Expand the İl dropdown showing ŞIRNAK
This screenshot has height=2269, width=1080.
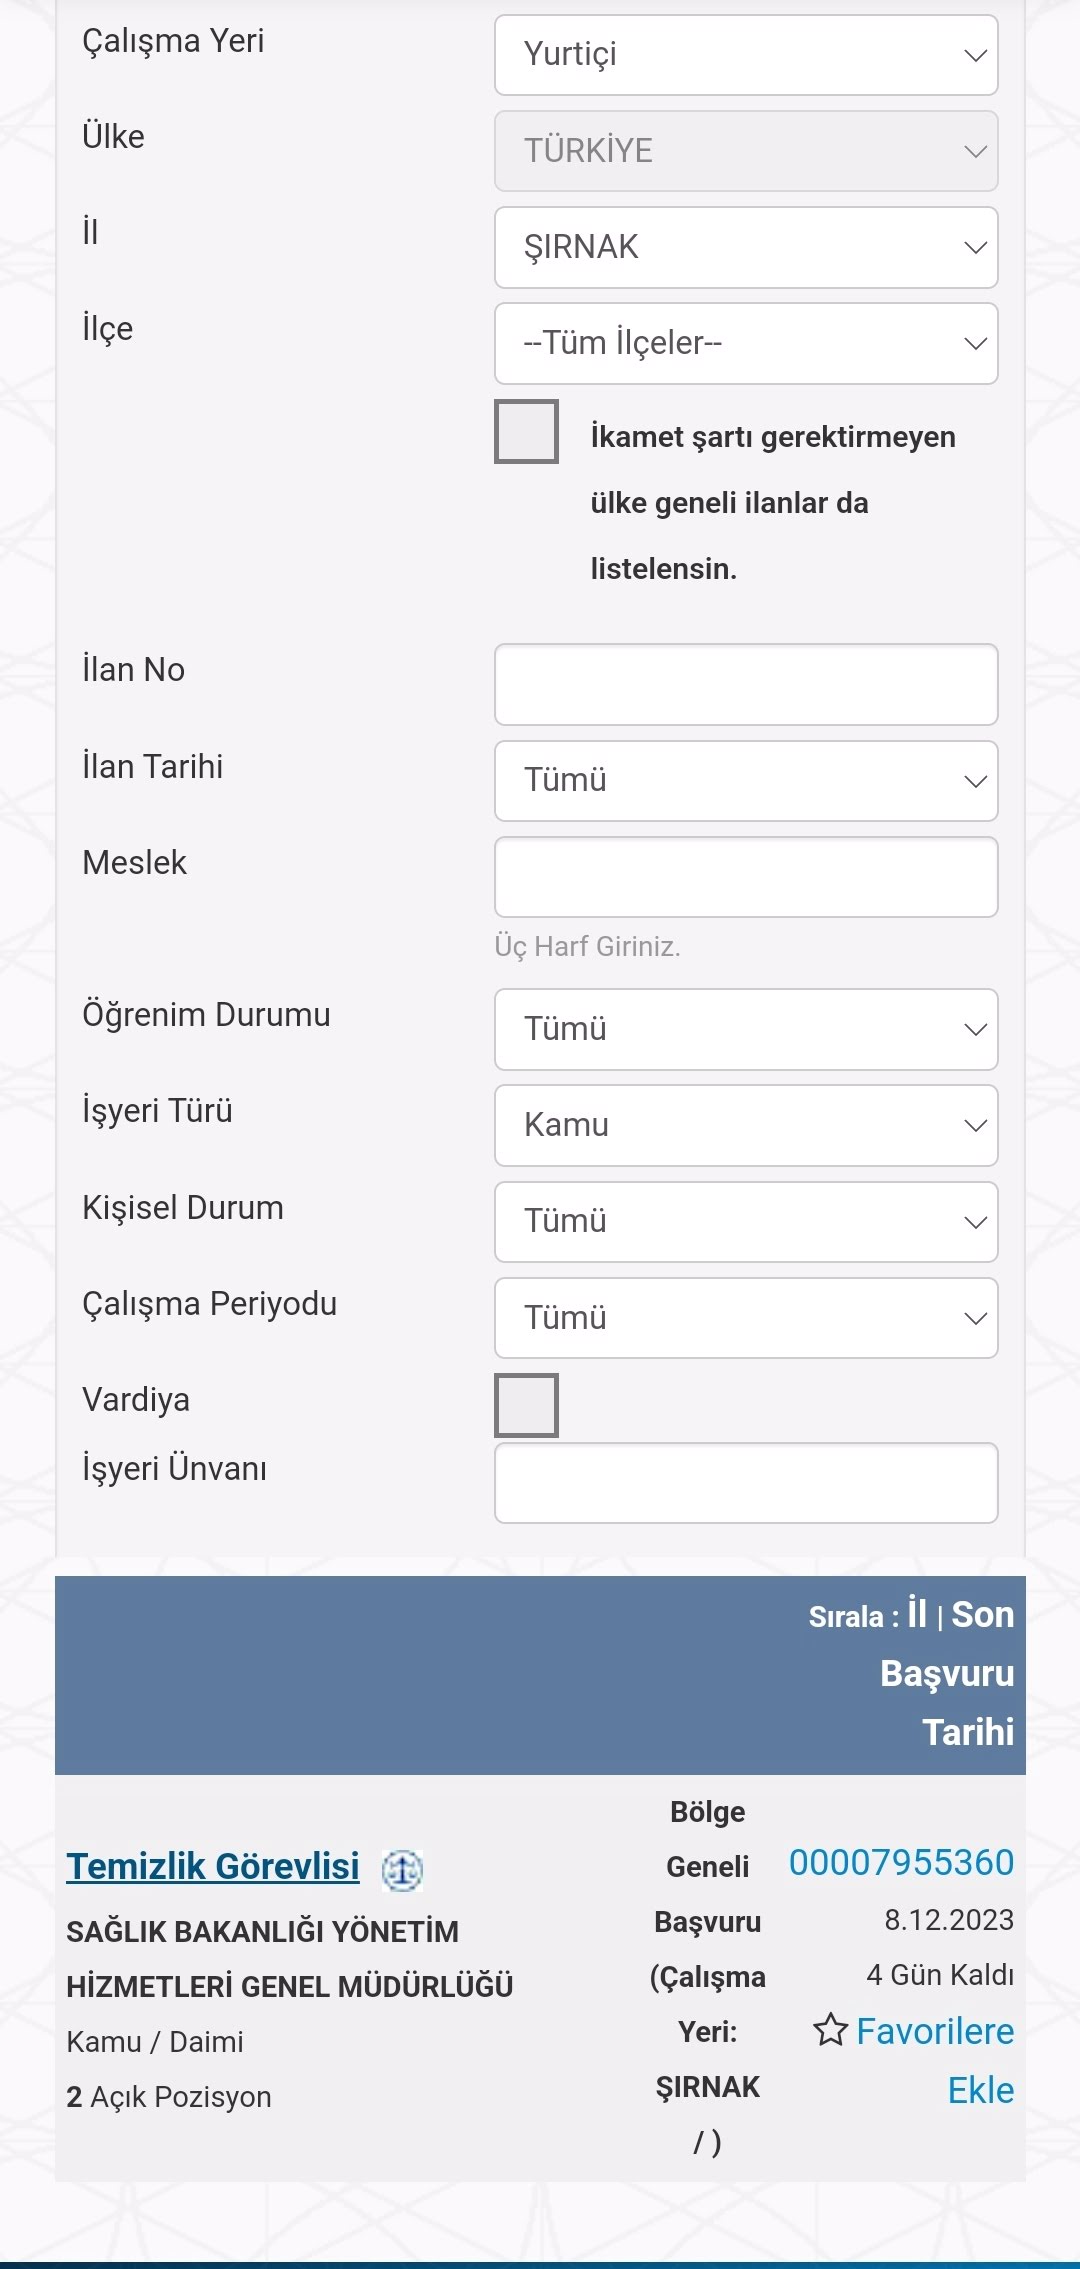pos(746,247)
